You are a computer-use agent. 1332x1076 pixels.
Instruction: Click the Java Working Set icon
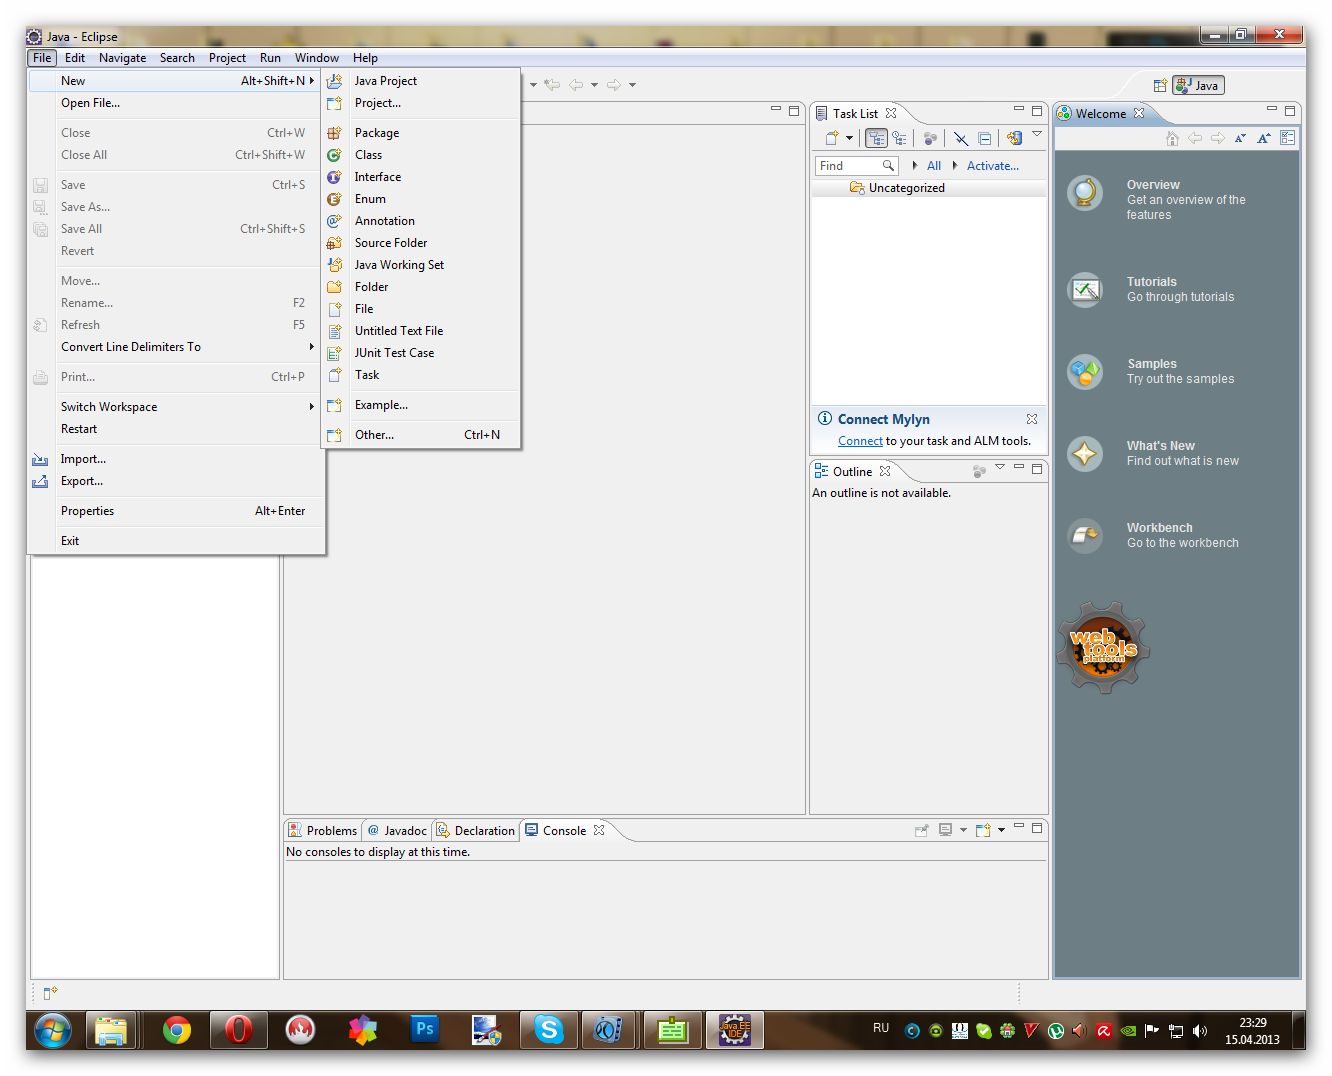point(335,265)
